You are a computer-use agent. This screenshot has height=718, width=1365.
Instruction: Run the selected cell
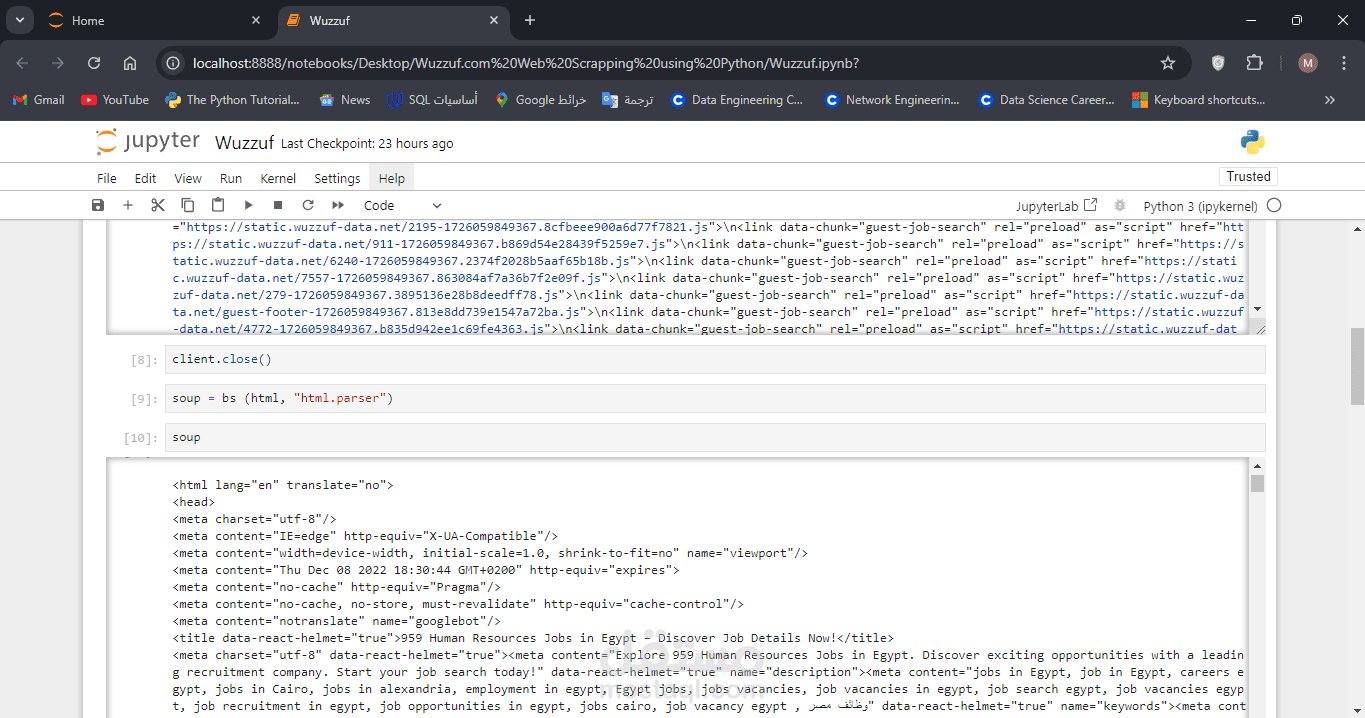[x=248, y=205]
